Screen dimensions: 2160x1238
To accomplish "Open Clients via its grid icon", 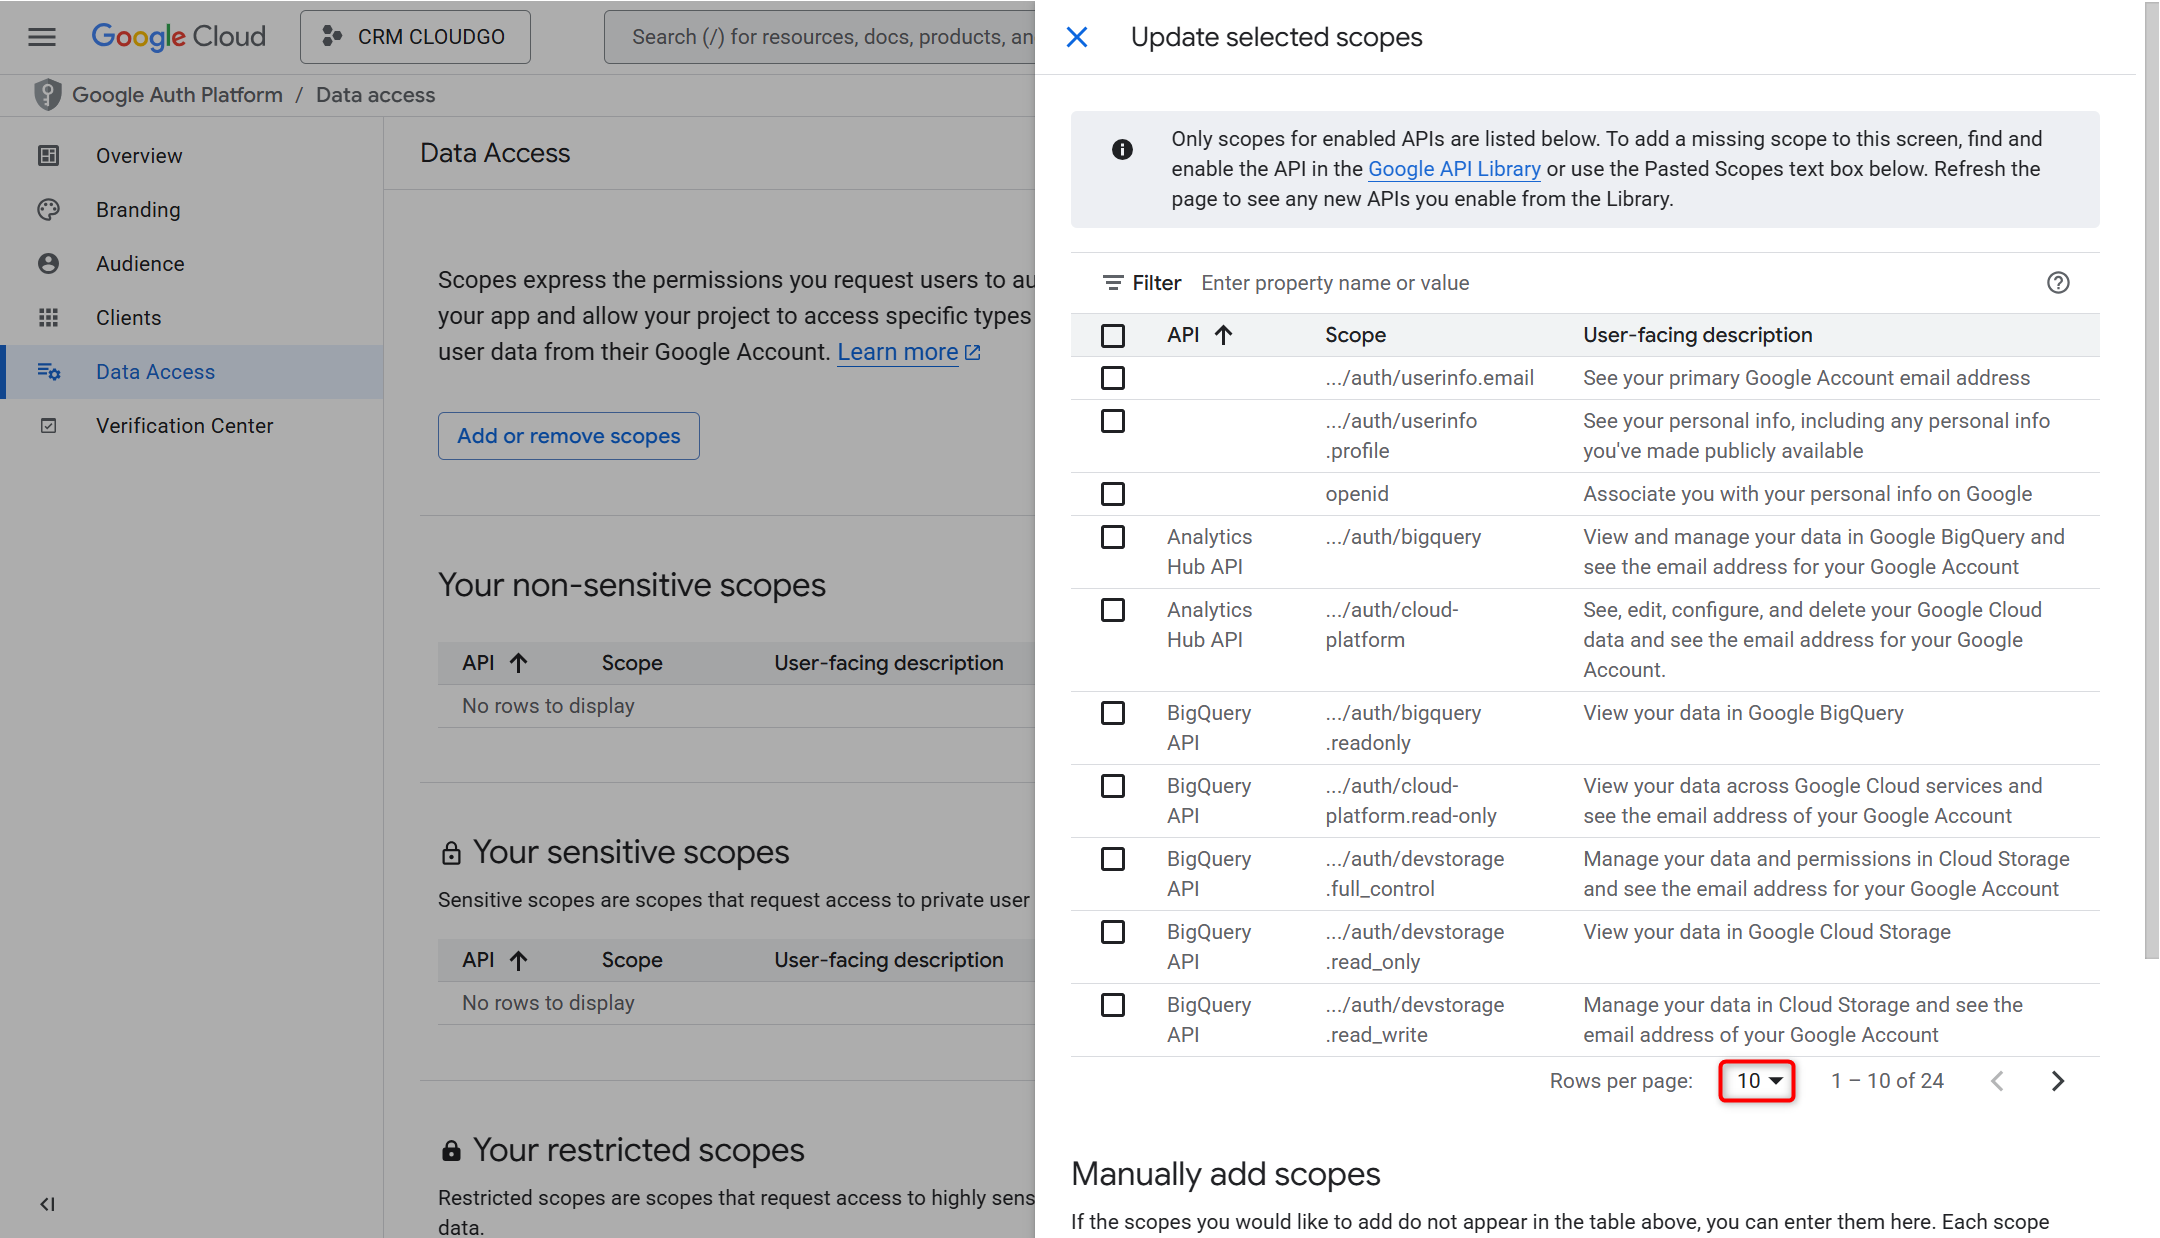I will point(49,317).
